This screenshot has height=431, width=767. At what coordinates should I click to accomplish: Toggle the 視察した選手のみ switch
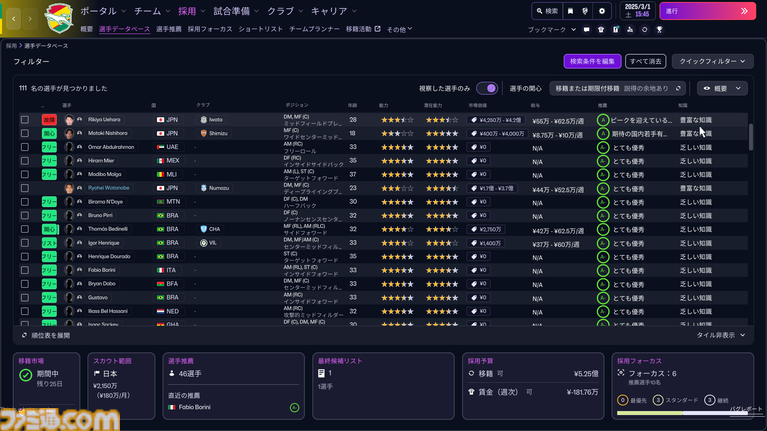pyautogui.click(x=487, y=88)
